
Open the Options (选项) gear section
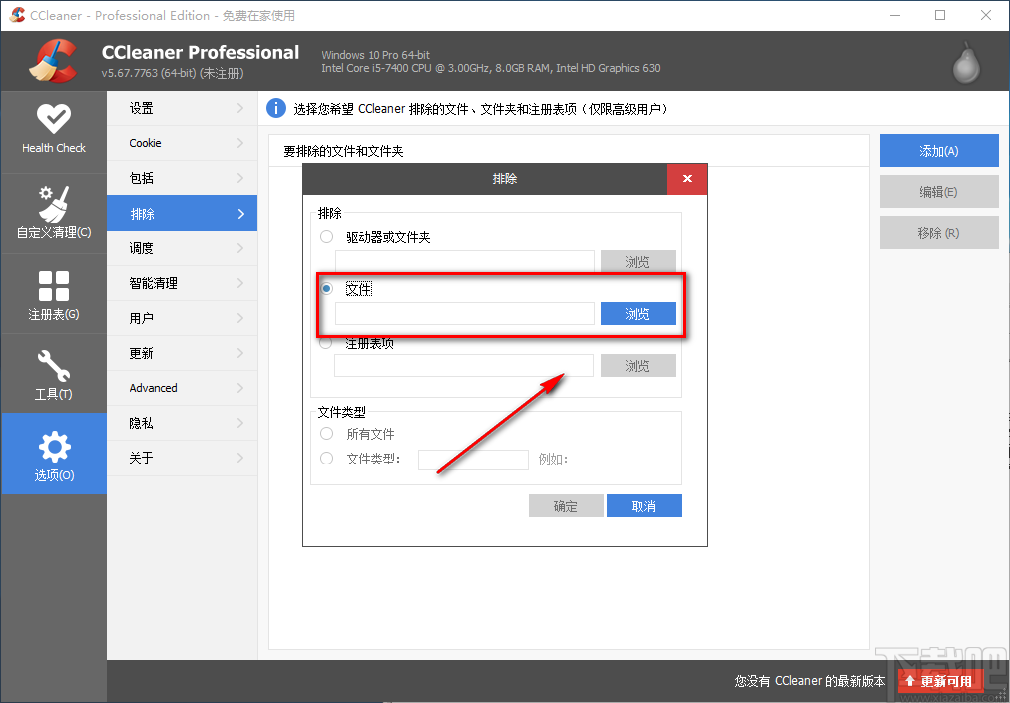[53, 454]
